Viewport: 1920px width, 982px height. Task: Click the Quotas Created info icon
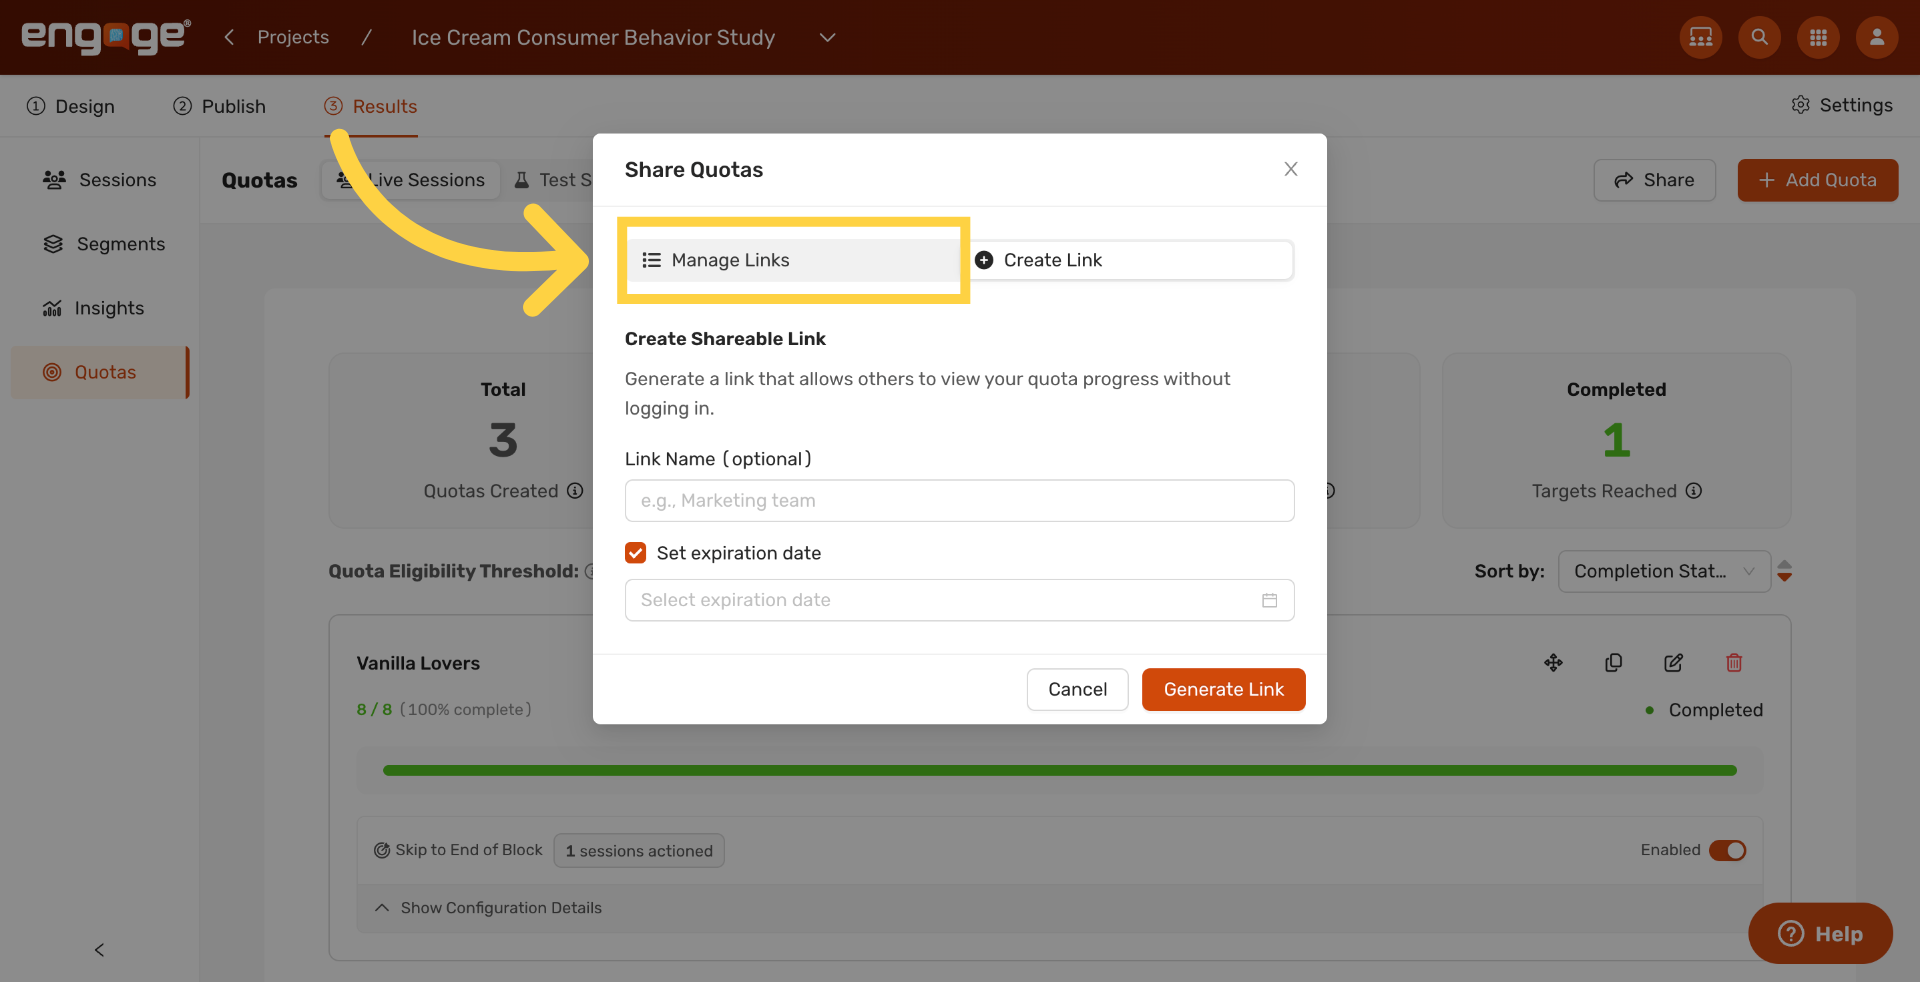coord(575,491)
